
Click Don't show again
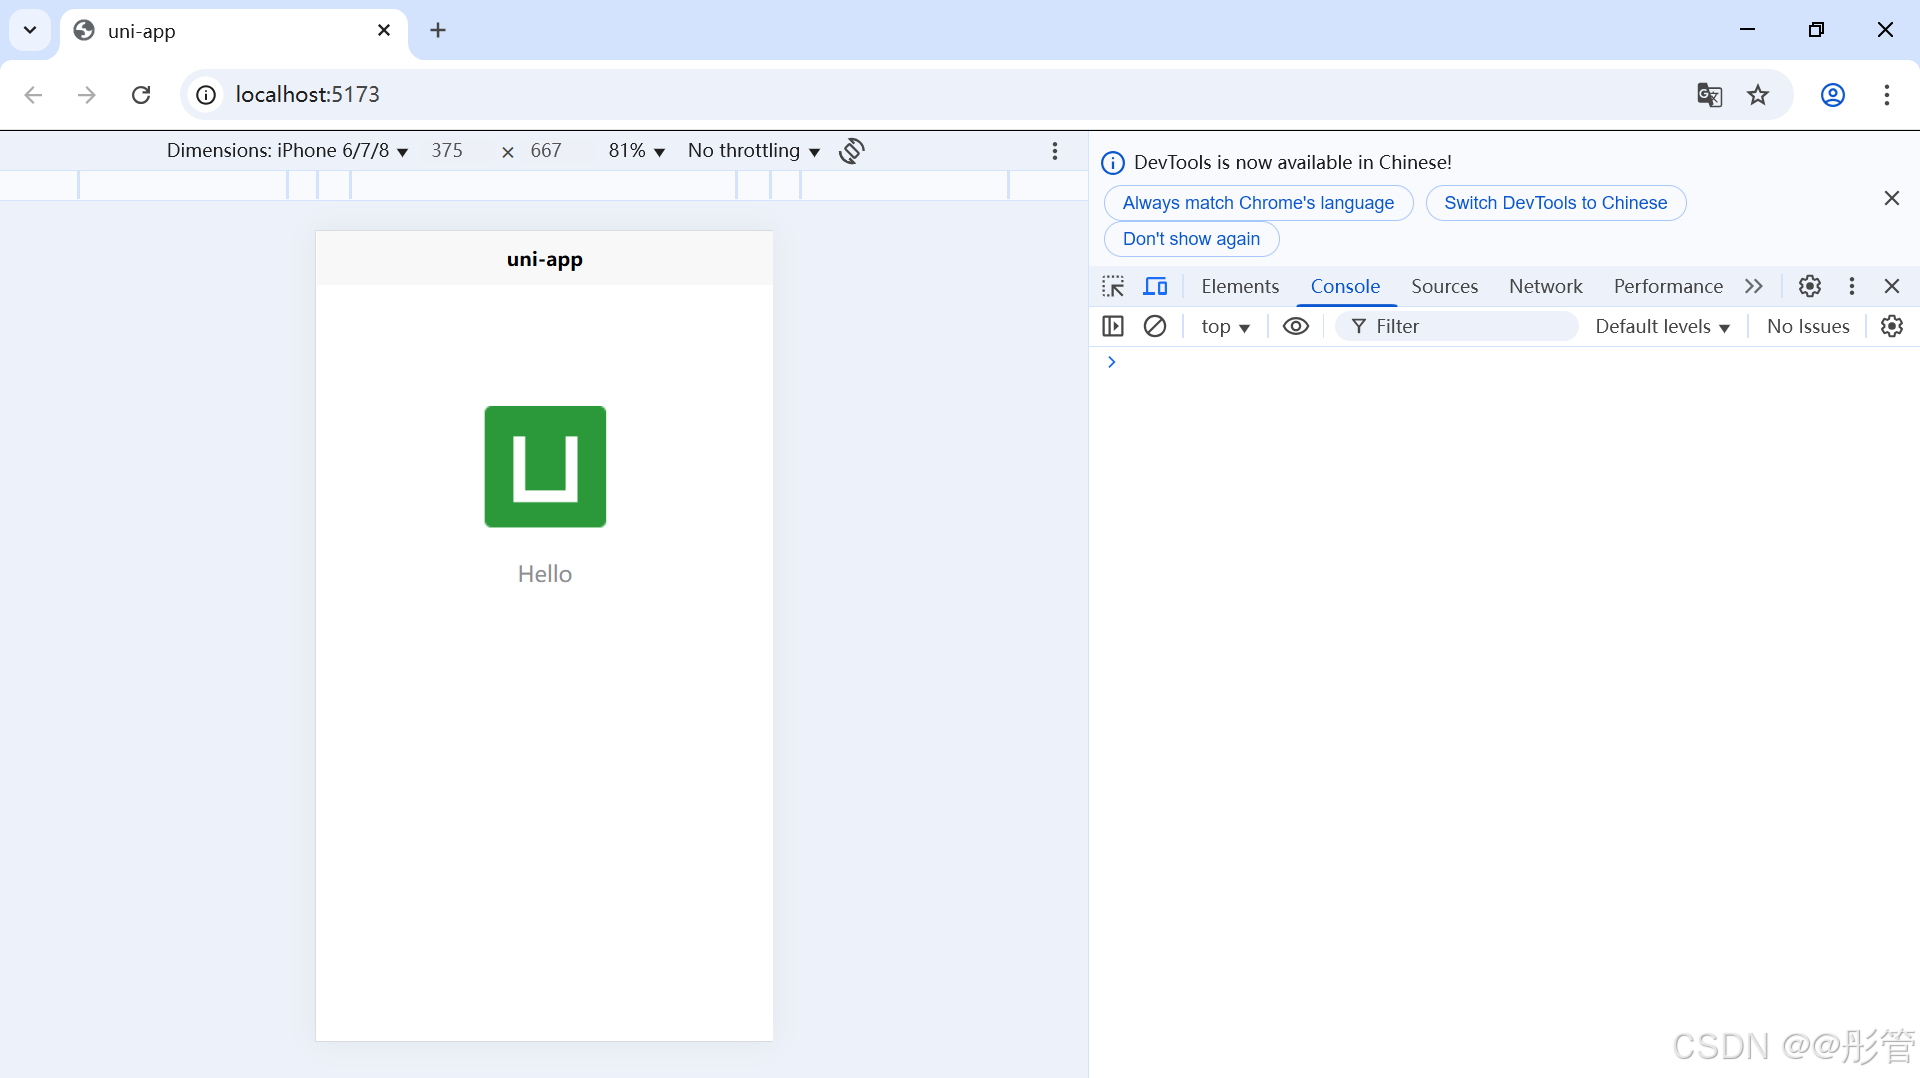pos(1191,239)
